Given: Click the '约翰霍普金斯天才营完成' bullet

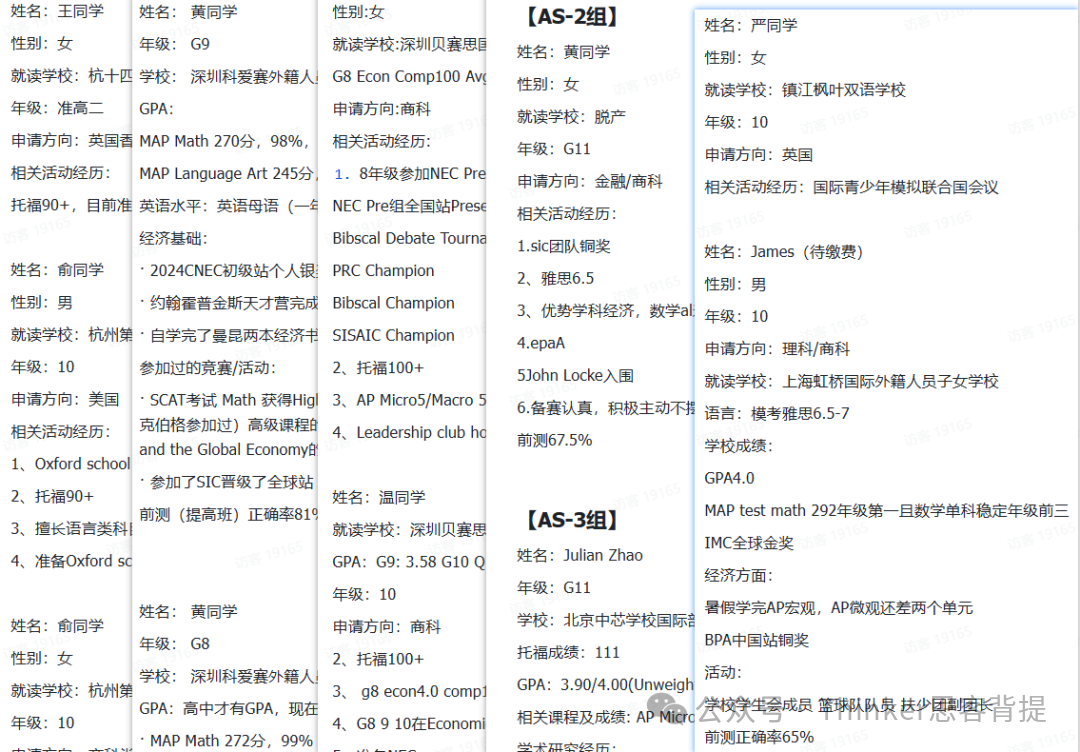Looking at the screenshot, I should 228,303.
